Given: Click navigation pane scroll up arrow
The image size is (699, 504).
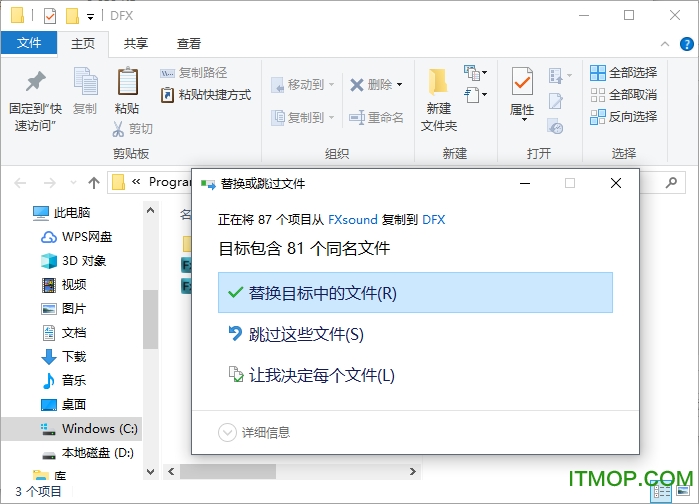Looking at the screenshot, I should [x=151, y=210].
